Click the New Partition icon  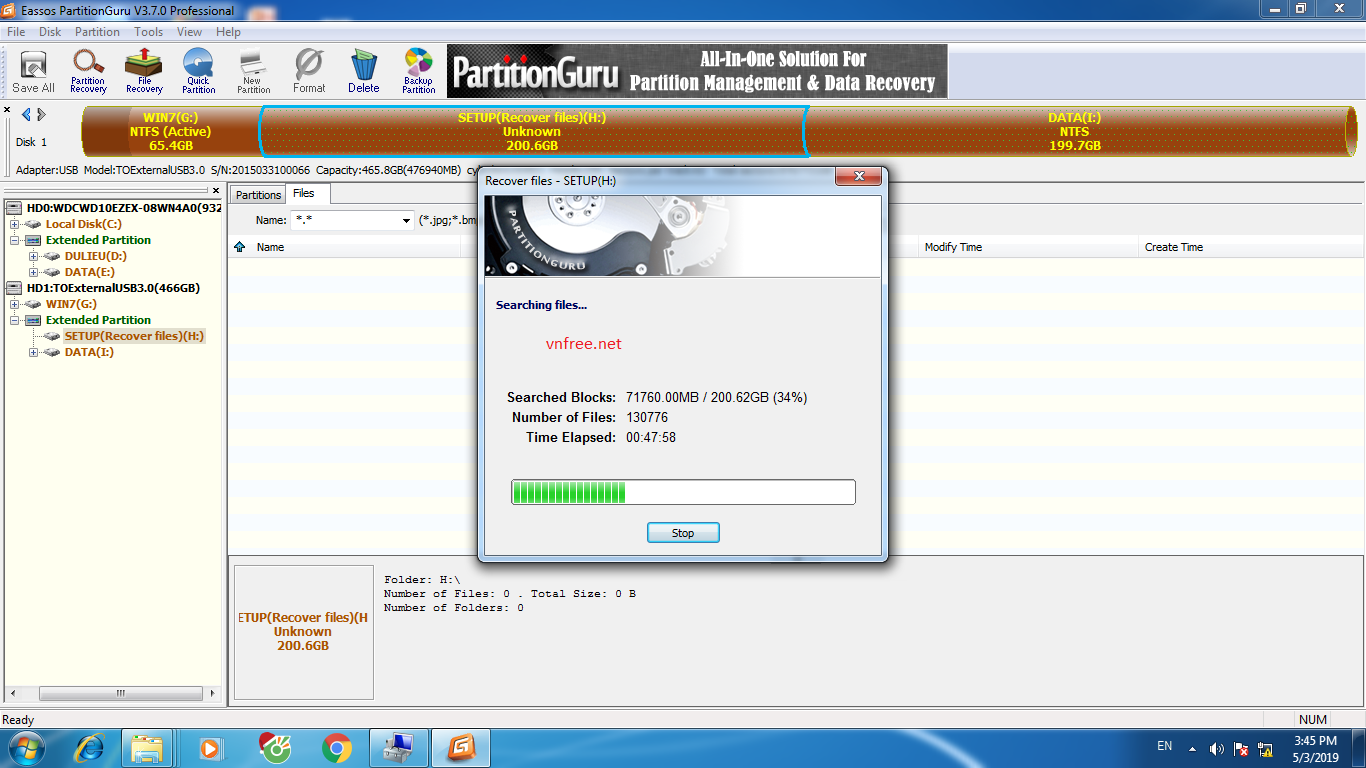253,72
